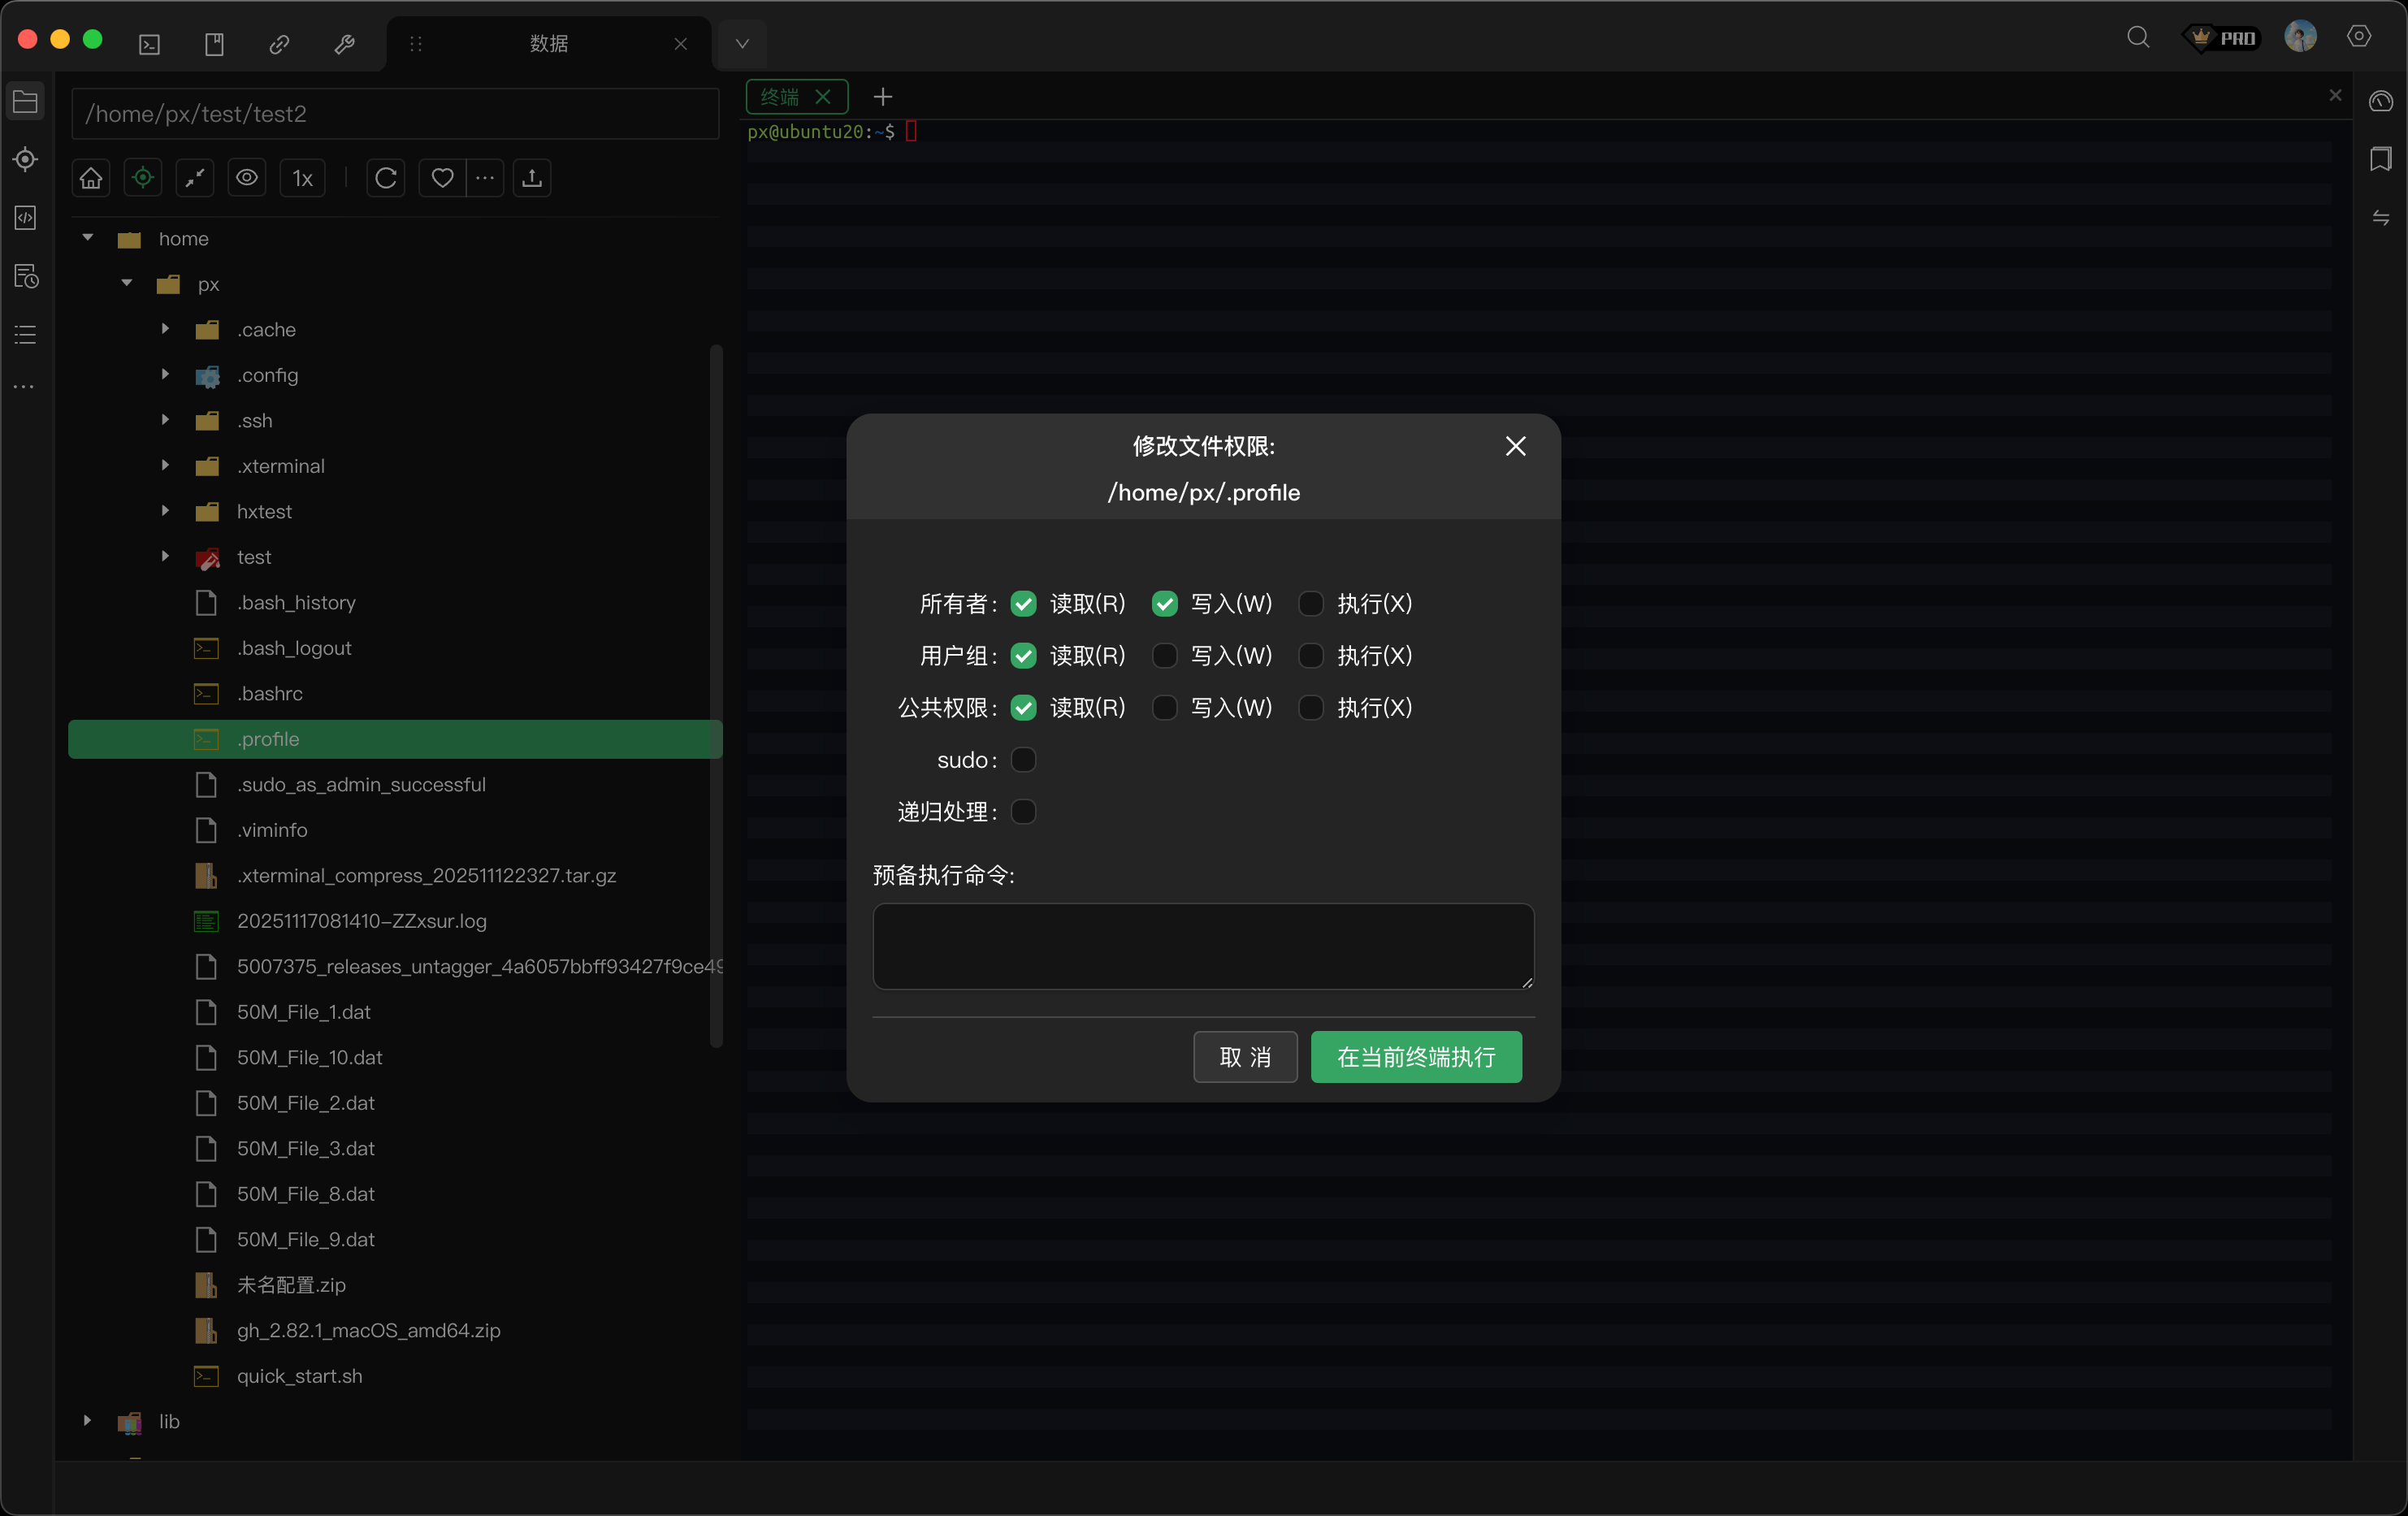The height and width of the screenshot is (1516, 2408).
Task: Click the home directory toolbar icon
Action: click(x=91, y=178)
